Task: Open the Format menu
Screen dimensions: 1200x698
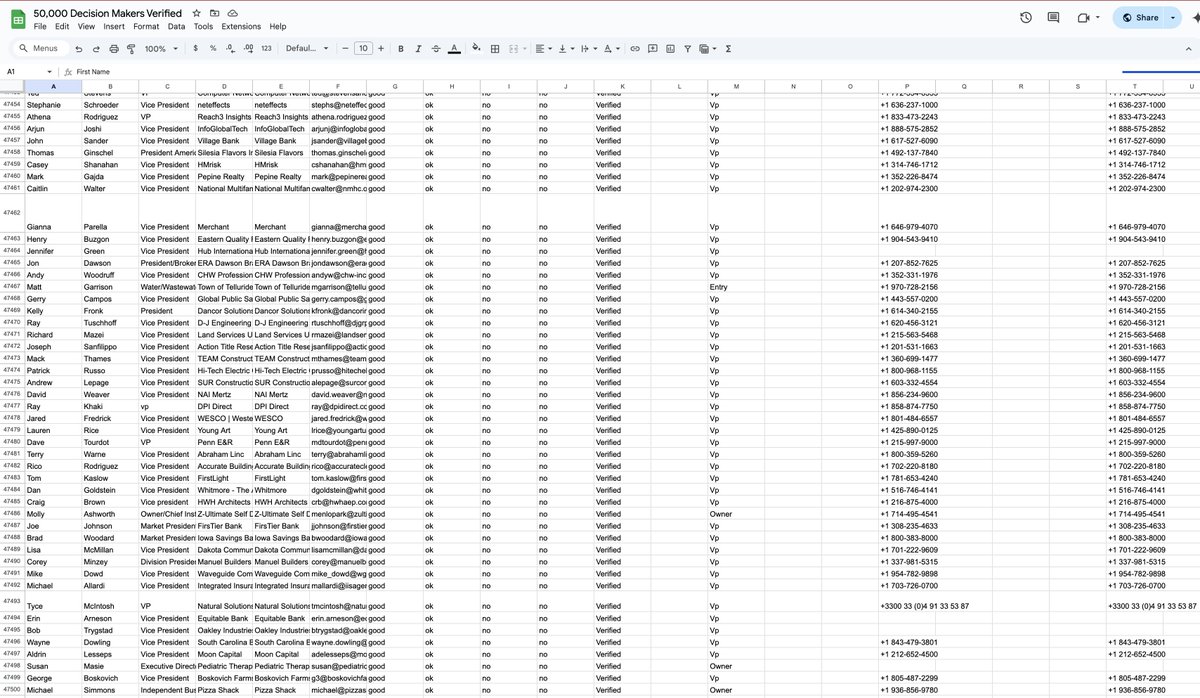Action: [x=146, y=26]
